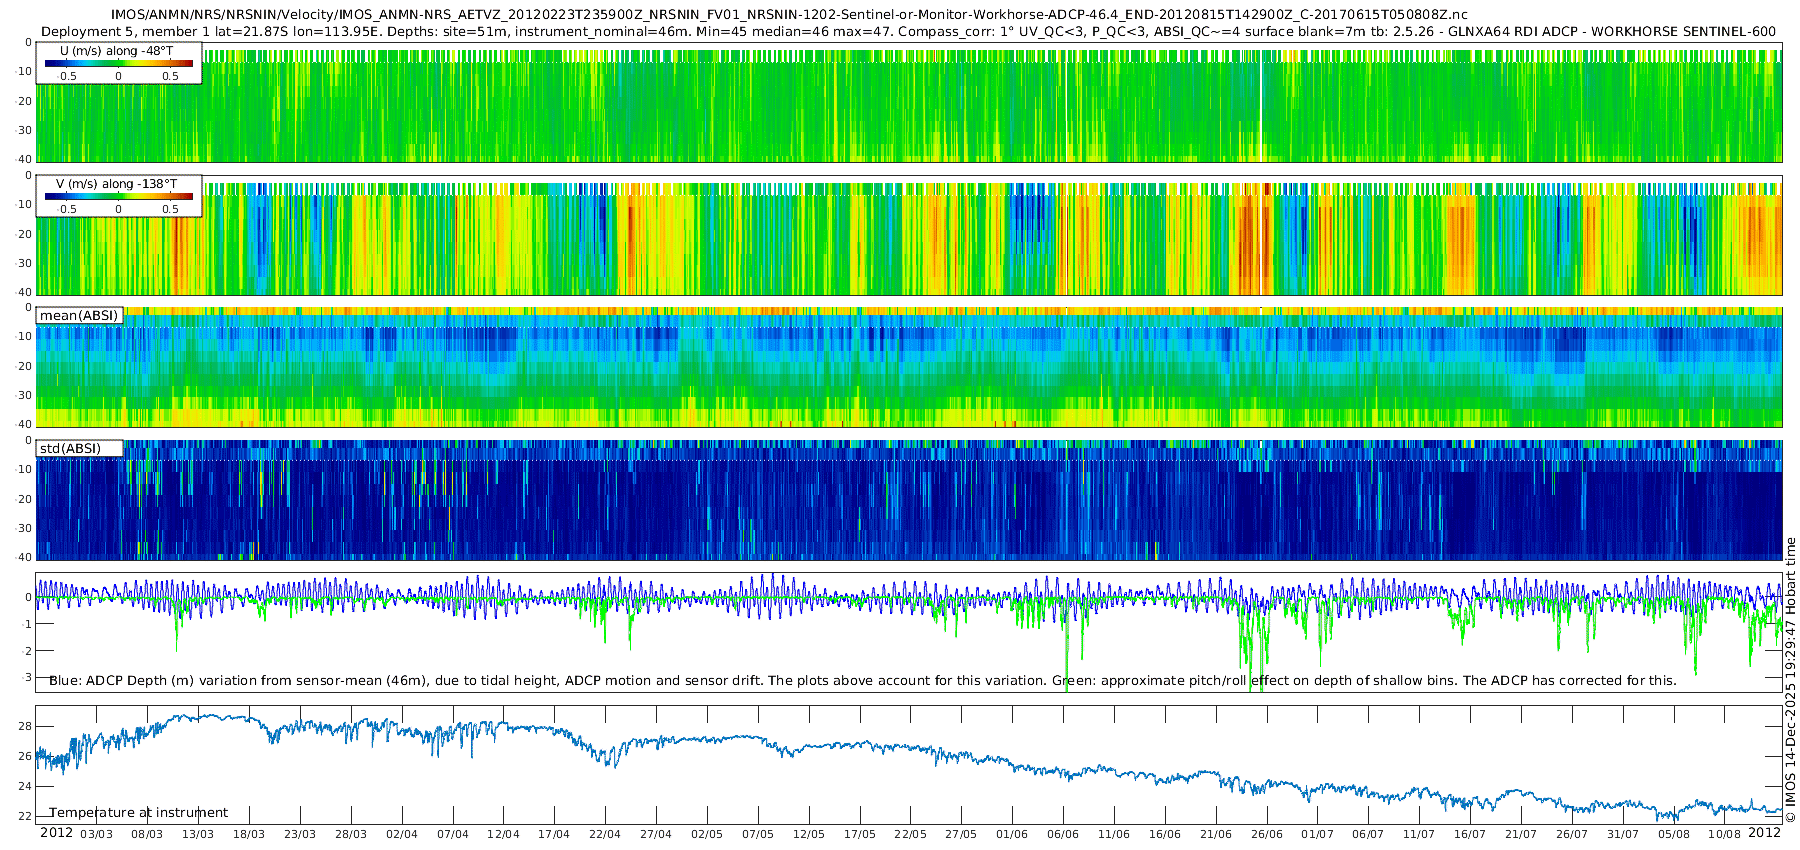Viewport: 1800px width, 850px height.
Task: Select the mean(ABSI) panel label
Action: 79,316
